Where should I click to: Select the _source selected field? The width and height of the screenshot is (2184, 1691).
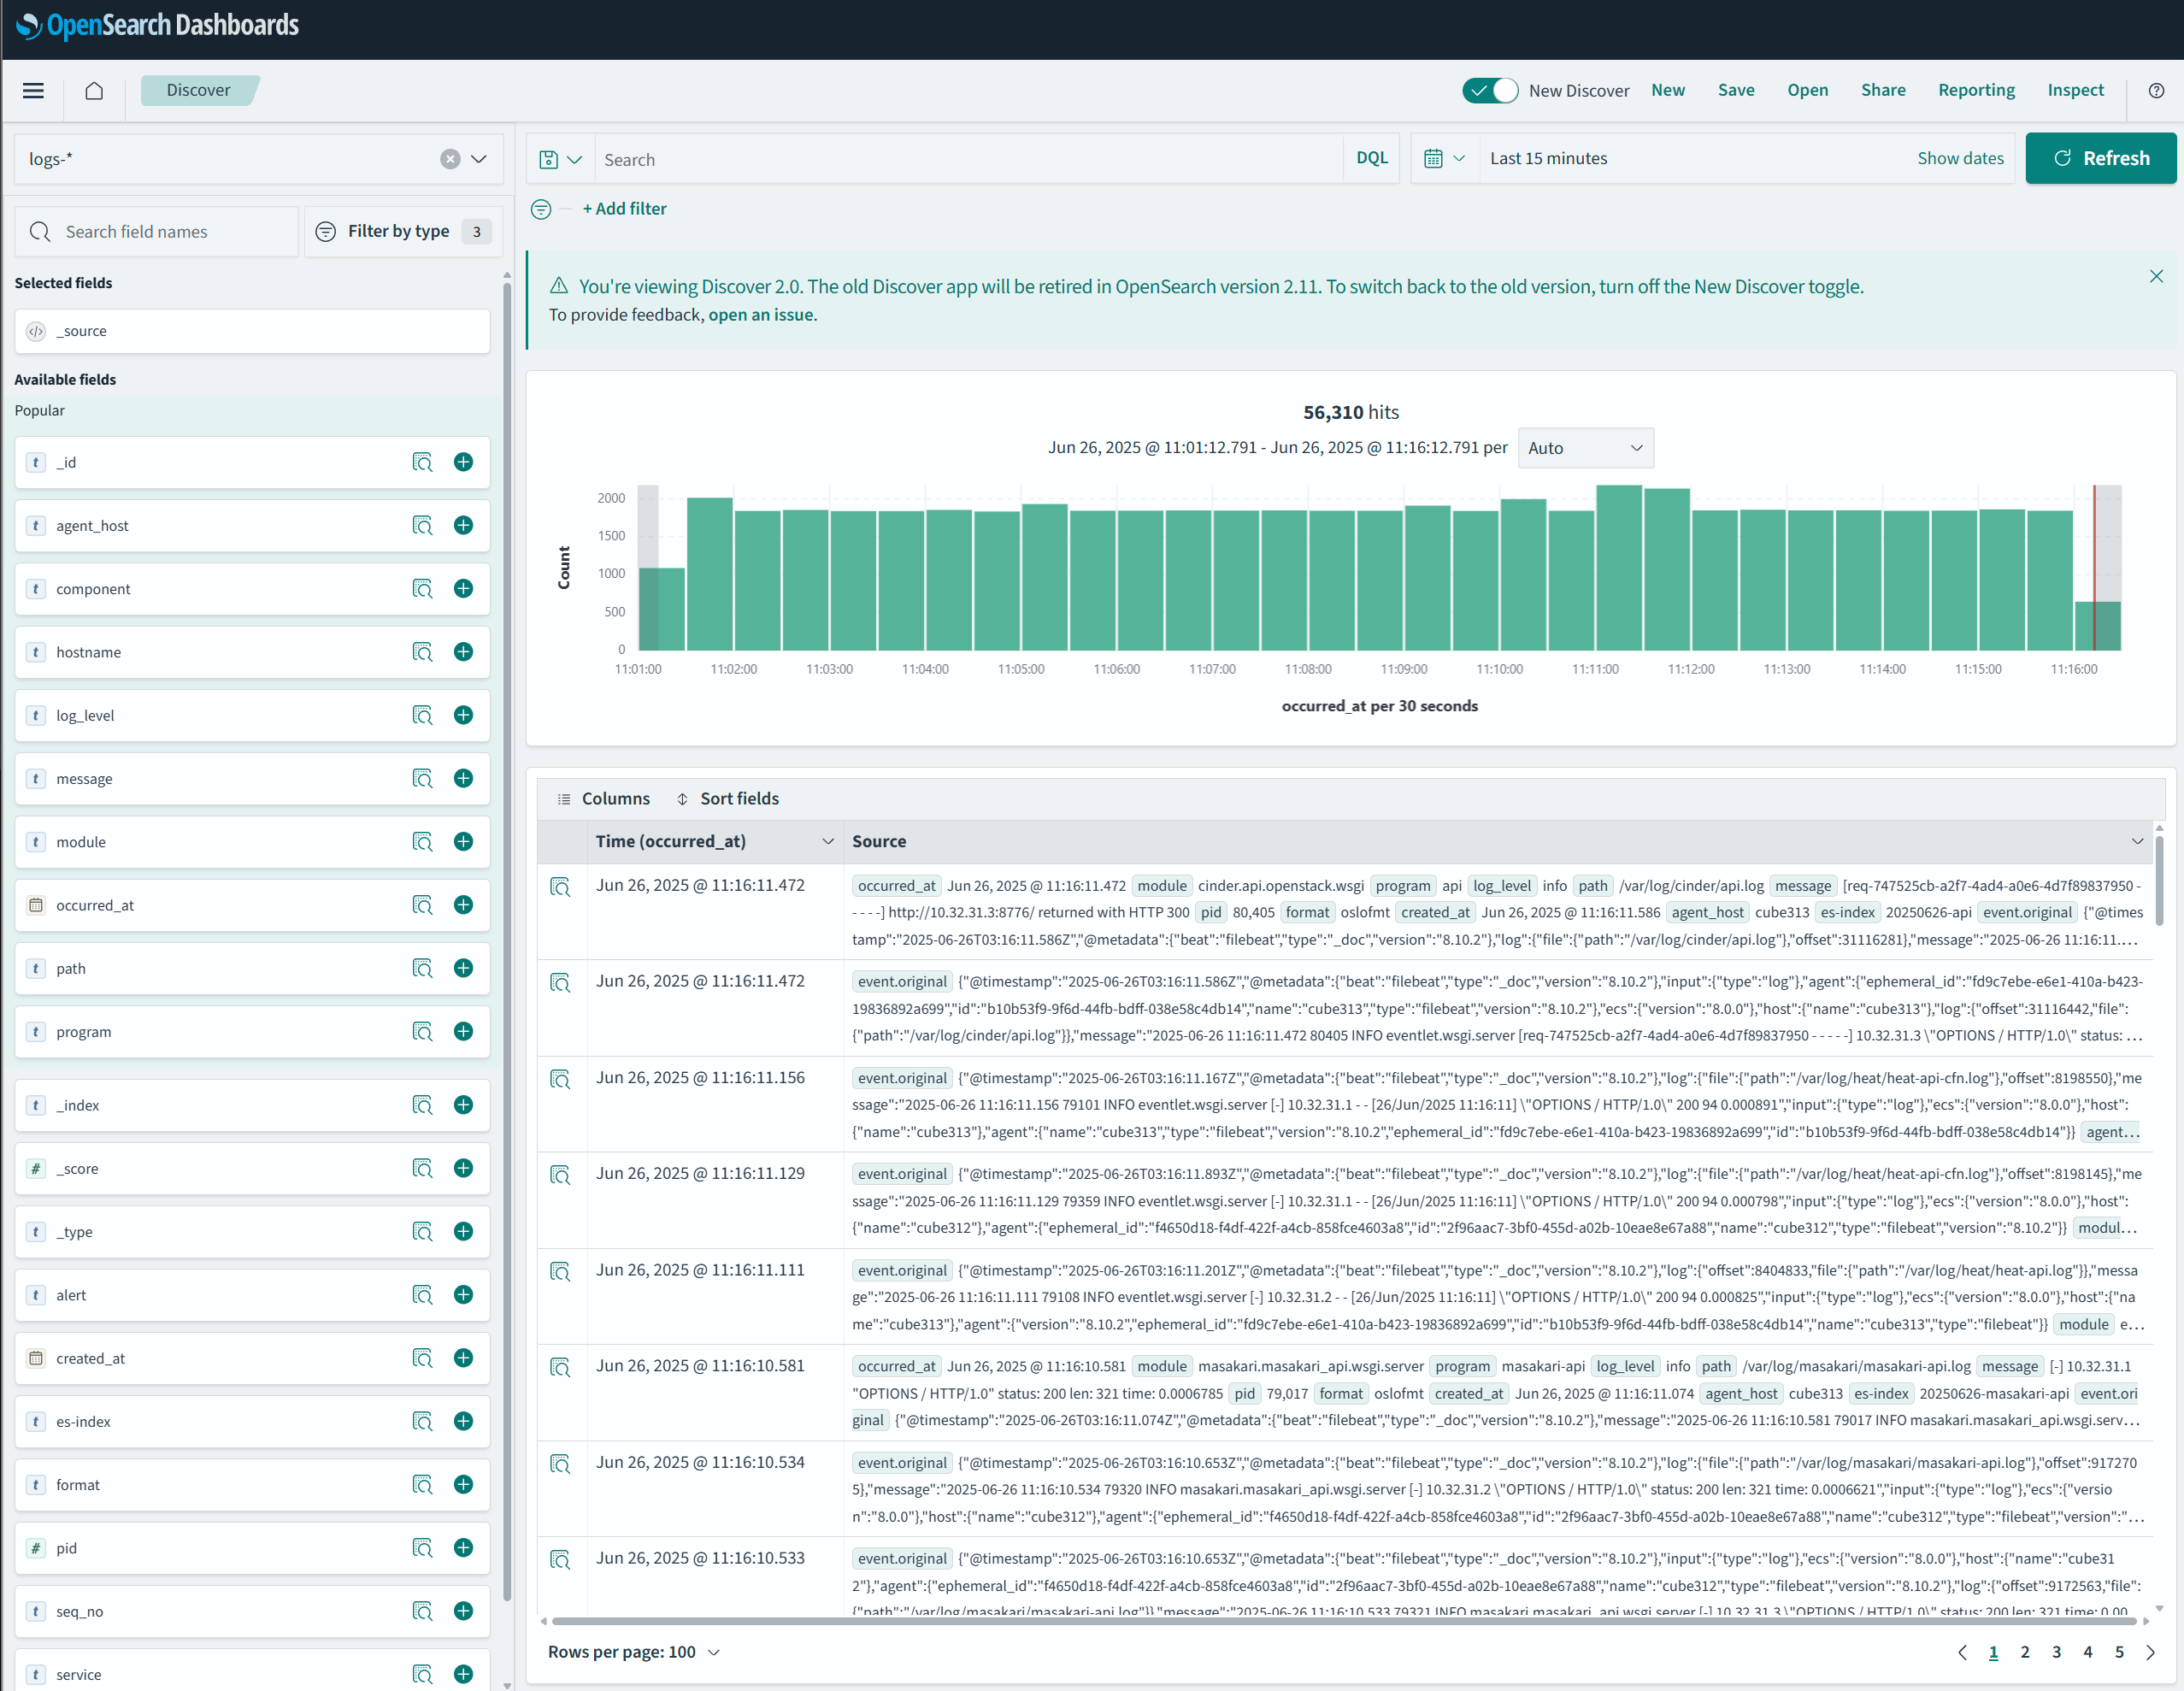252,332
